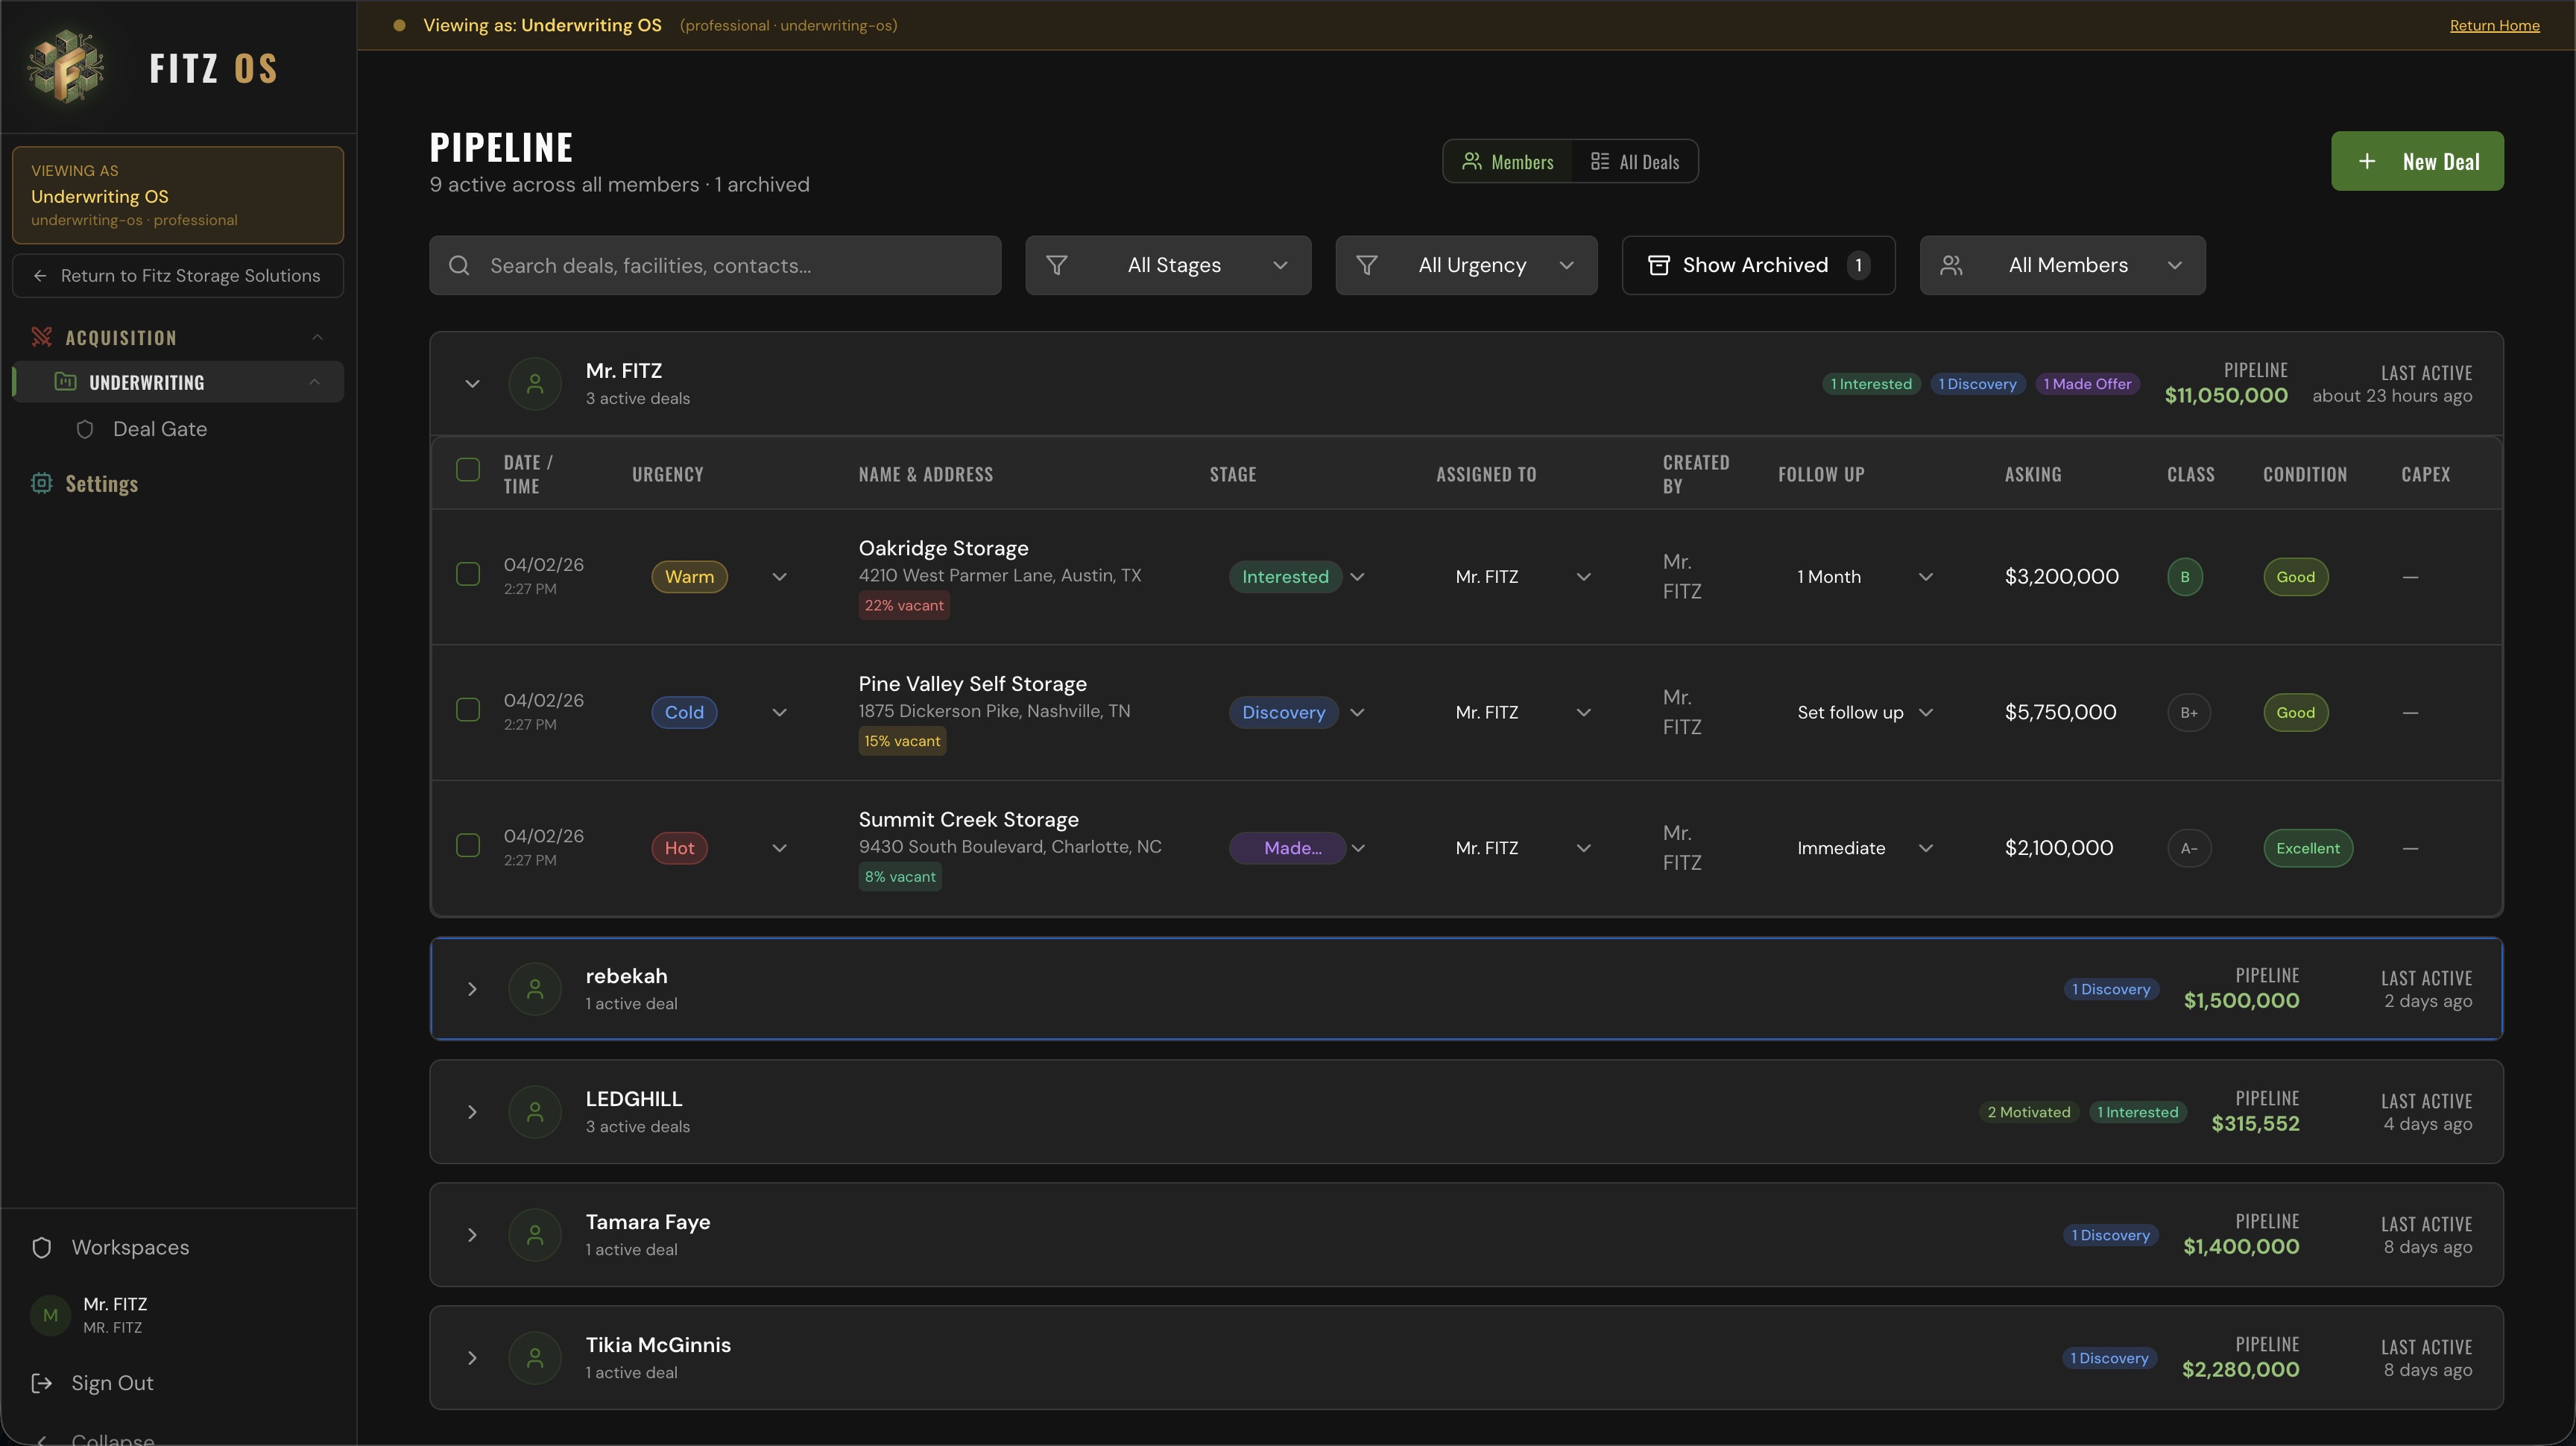Click the magnifier icon in the search bar
Image resolution: width=2576 pixels, height=1446 pixels.
tap(460, 264)
